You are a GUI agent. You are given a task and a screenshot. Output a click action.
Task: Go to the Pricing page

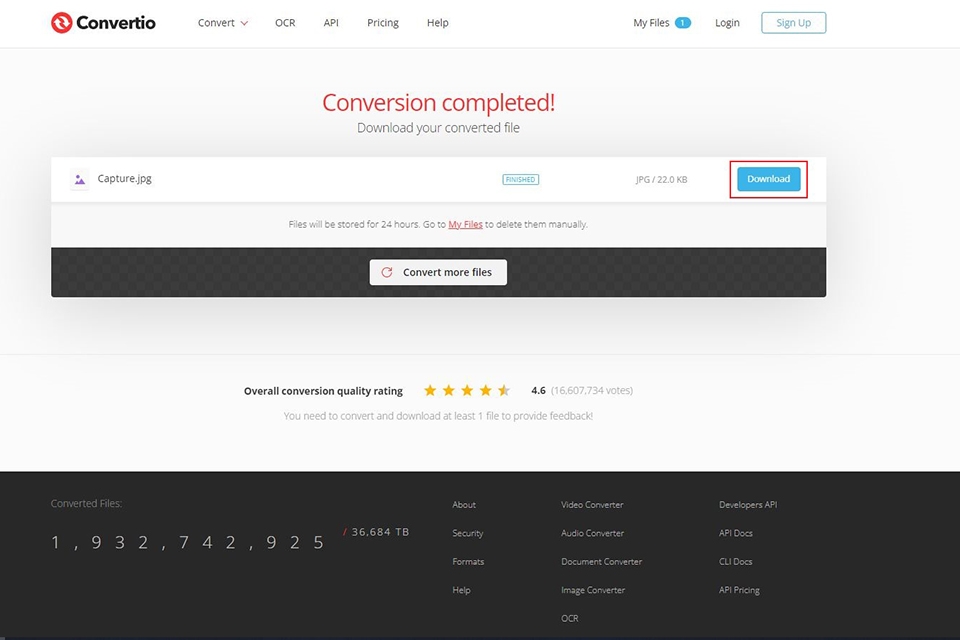pyautogui.click(x=383, y=23)
